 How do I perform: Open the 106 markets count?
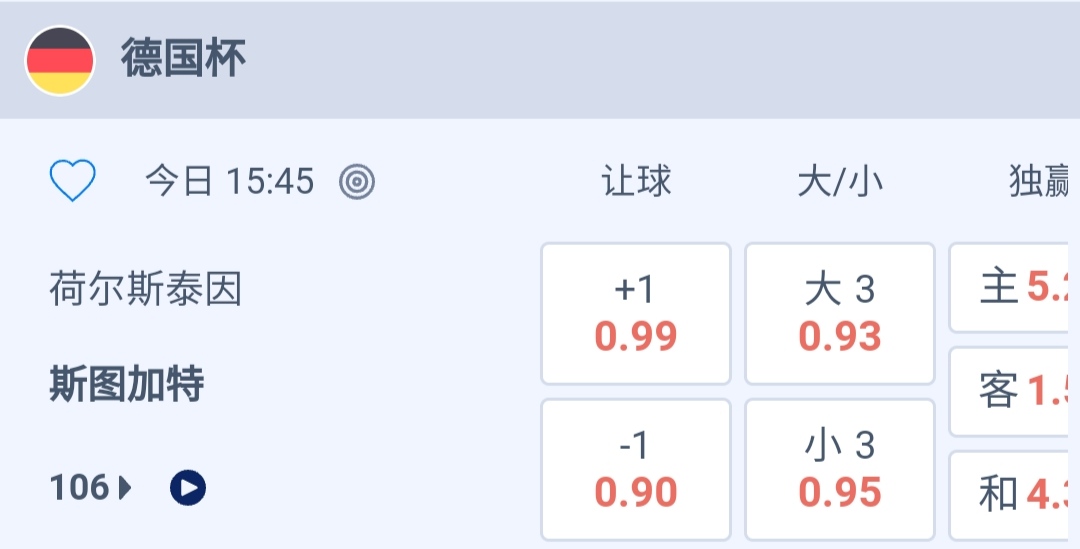click(80, 488)
